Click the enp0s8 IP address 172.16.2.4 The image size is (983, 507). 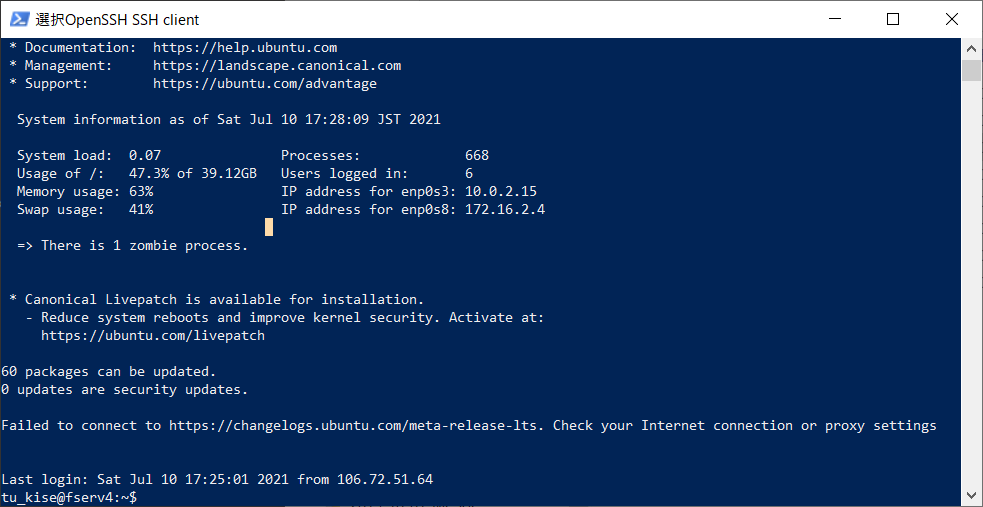point(505,210)
